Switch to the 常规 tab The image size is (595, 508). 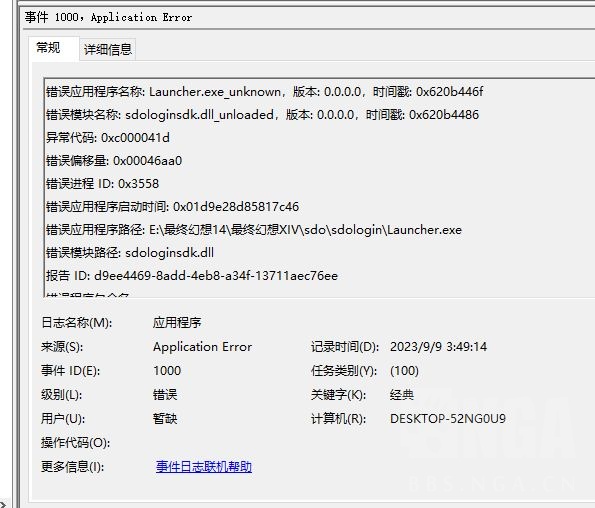click(x=48, y=48)
